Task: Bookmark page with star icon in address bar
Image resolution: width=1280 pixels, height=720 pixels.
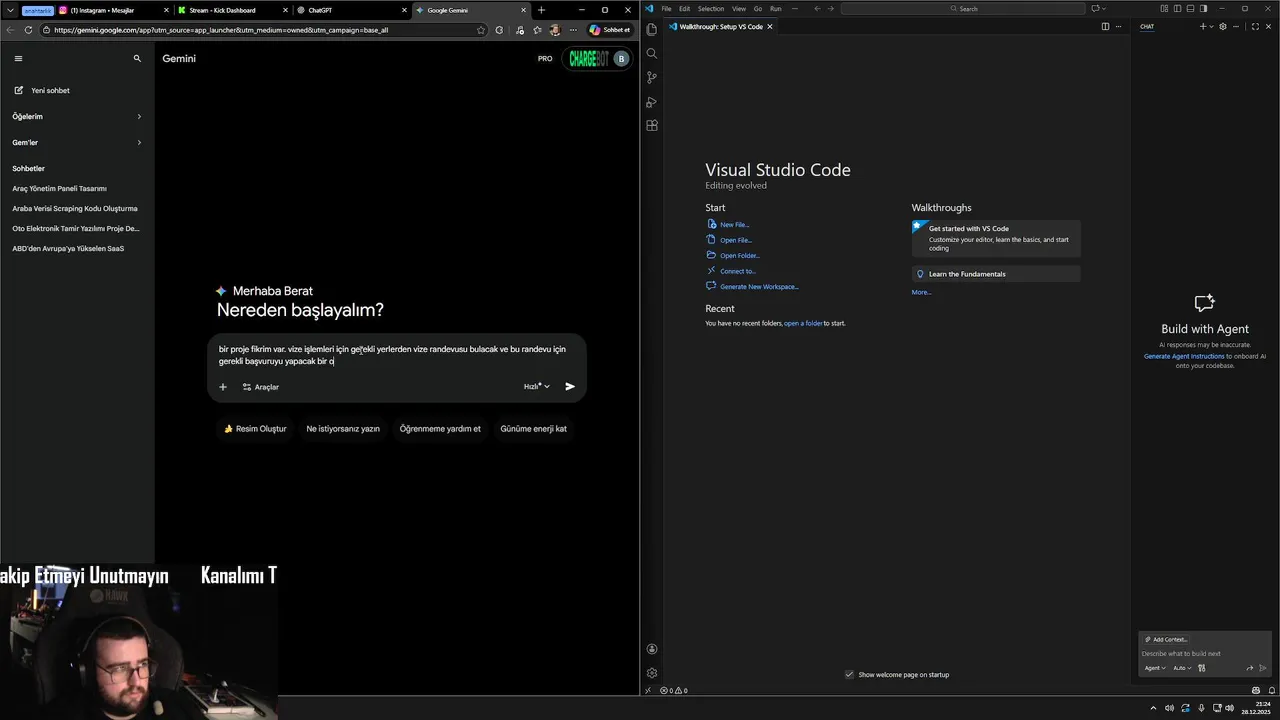Action: (481, 30)
